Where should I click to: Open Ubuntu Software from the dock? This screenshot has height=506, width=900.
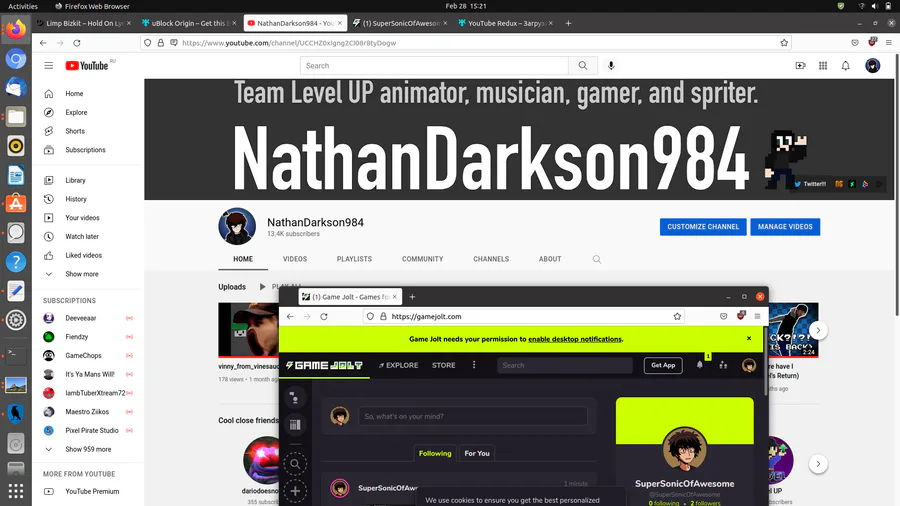pos(15,204)
